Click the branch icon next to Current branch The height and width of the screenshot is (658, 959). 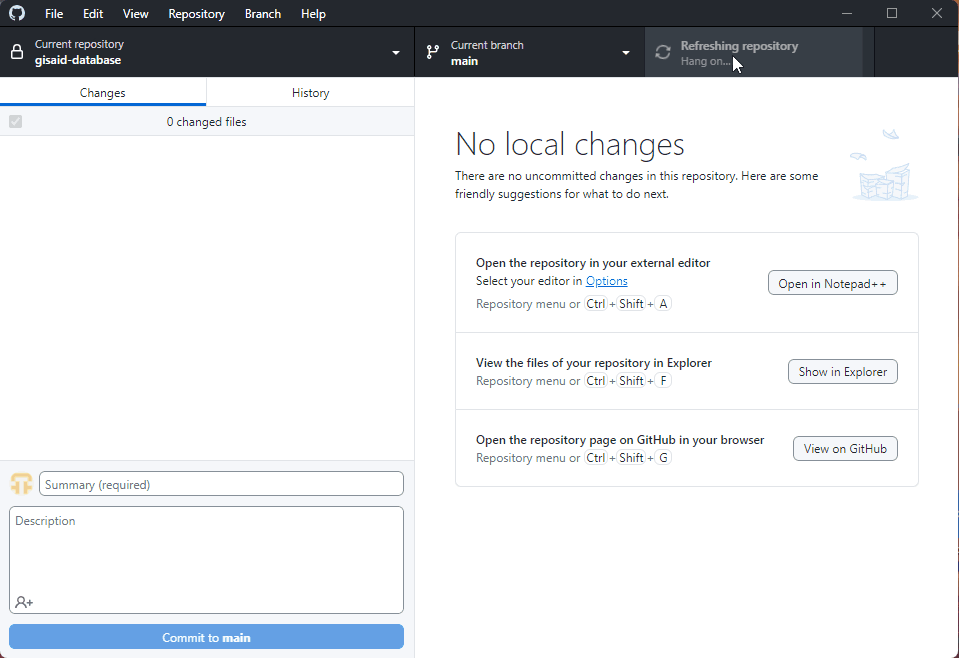click(432, 52)
